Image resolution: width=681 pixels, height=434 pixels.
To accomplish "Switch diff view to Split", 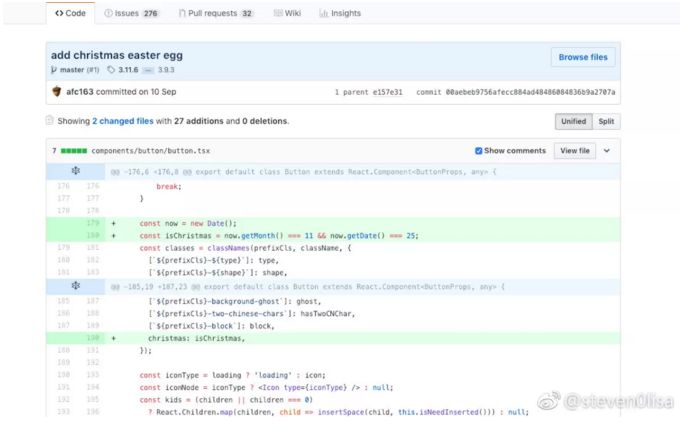I will click(606, 122).
